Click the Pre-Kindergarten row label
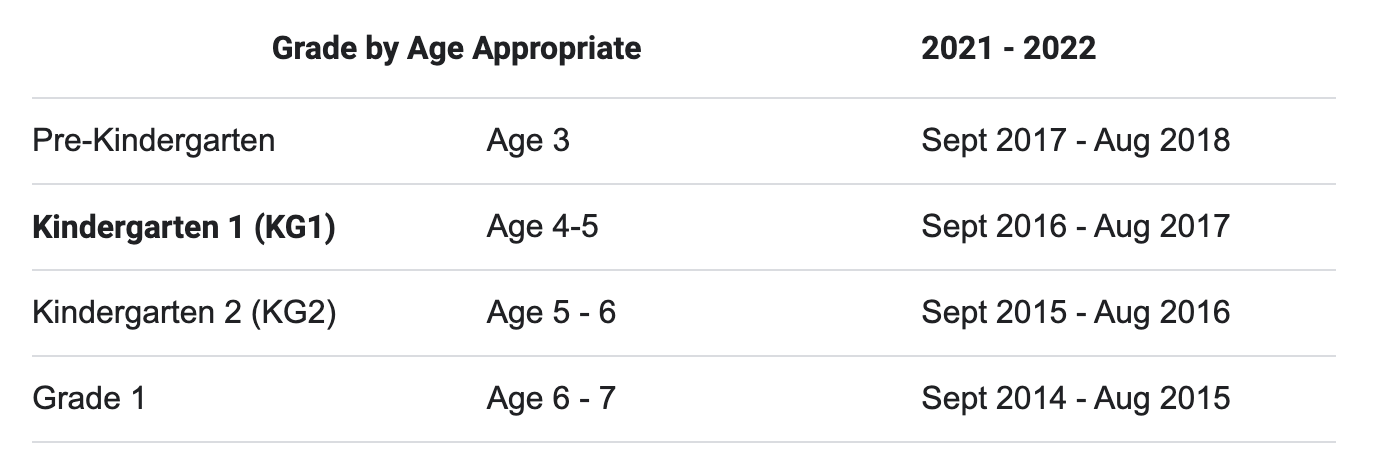The height and width of the screenshot is (454, 1378). tap(154, 140)
